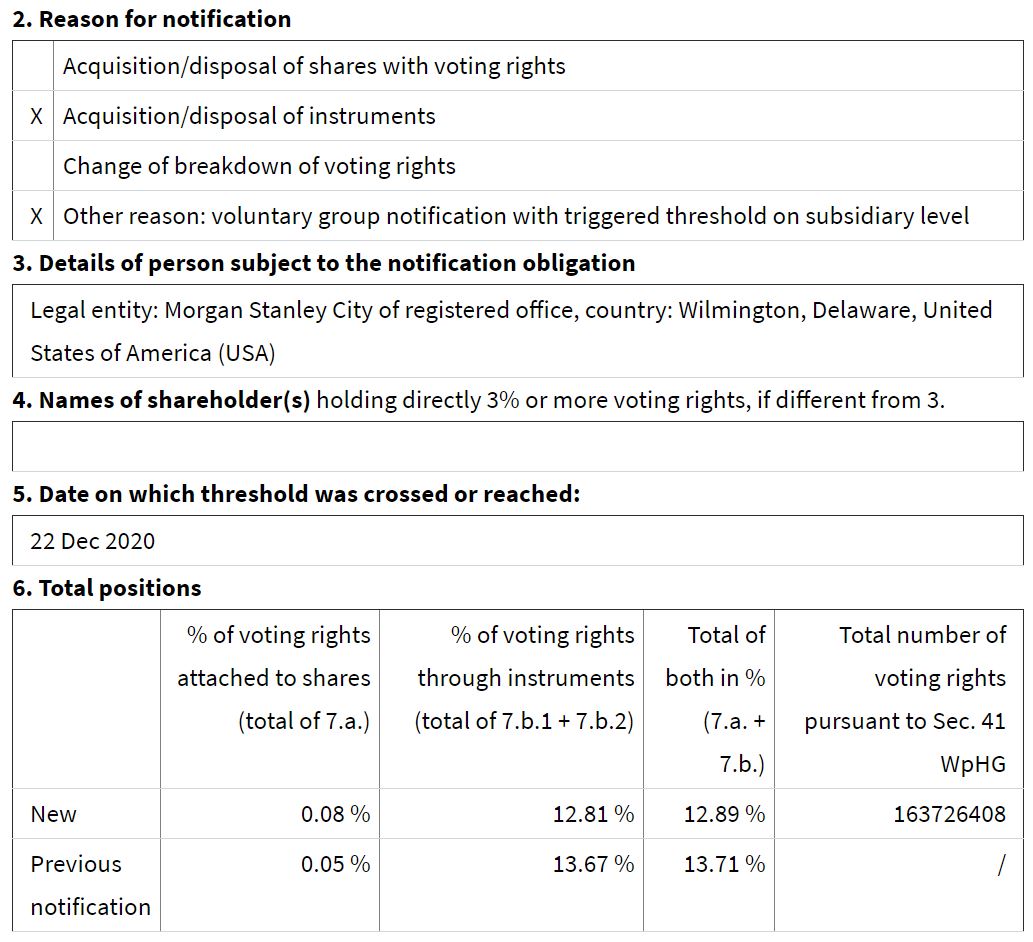Click the '6. Total positions' heading
1033x942 pixels.
click(107, 588)
